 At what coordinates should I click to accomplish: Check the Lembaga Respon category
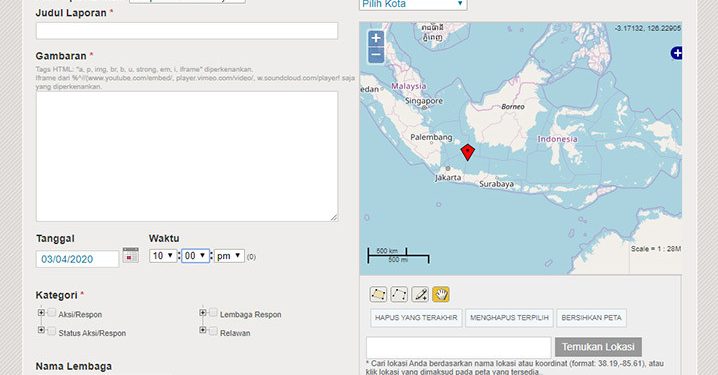click(213, 312)
